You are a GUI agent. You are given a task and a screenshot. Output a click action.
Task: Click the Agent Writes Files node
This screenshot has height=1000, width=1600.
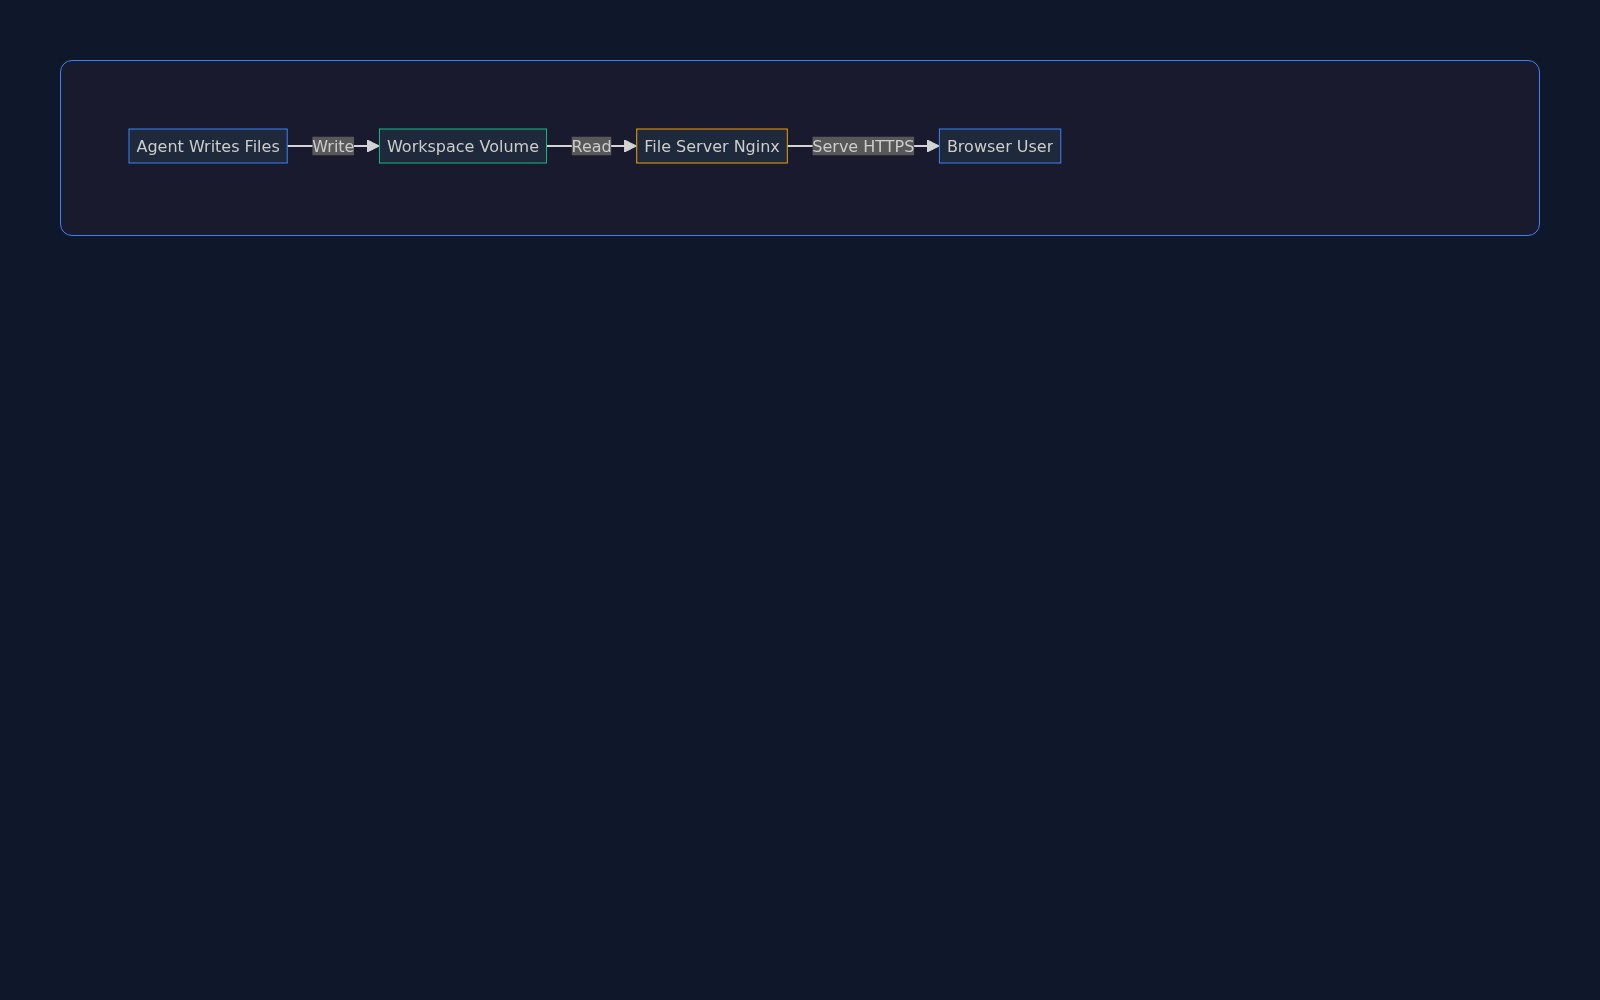pos(208,146)
